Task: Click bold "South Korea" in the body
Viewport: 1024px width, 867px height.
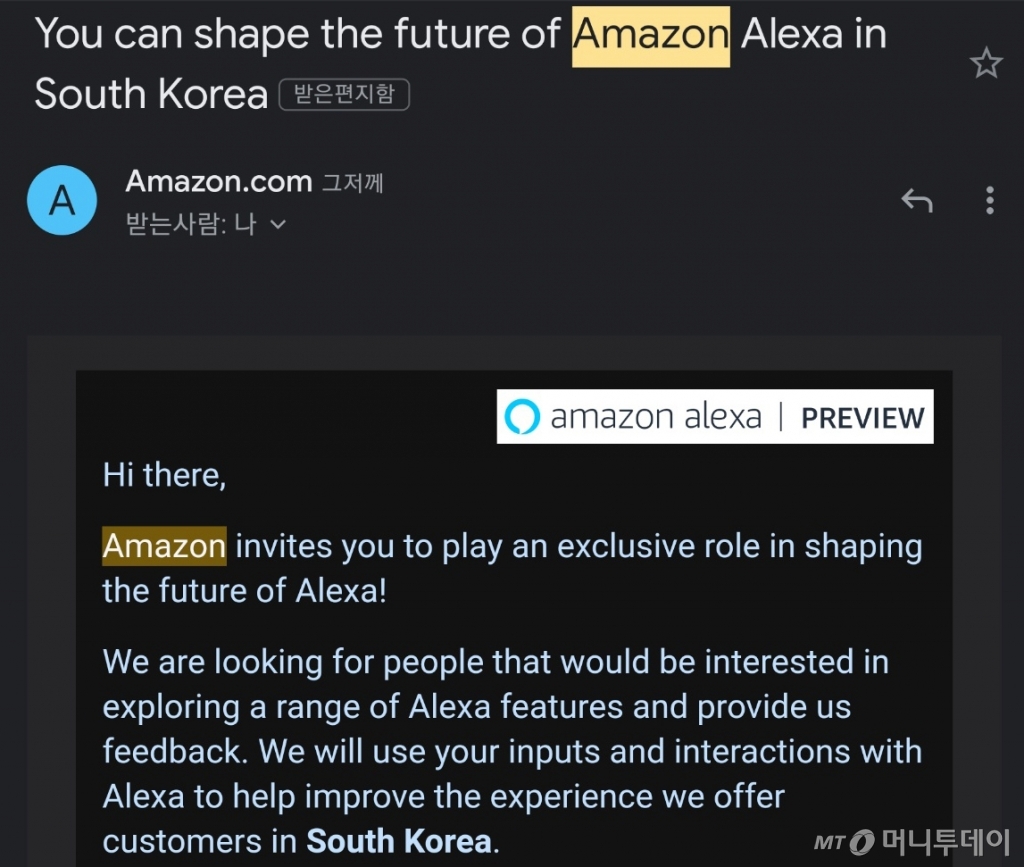Action: pos(398,840)
